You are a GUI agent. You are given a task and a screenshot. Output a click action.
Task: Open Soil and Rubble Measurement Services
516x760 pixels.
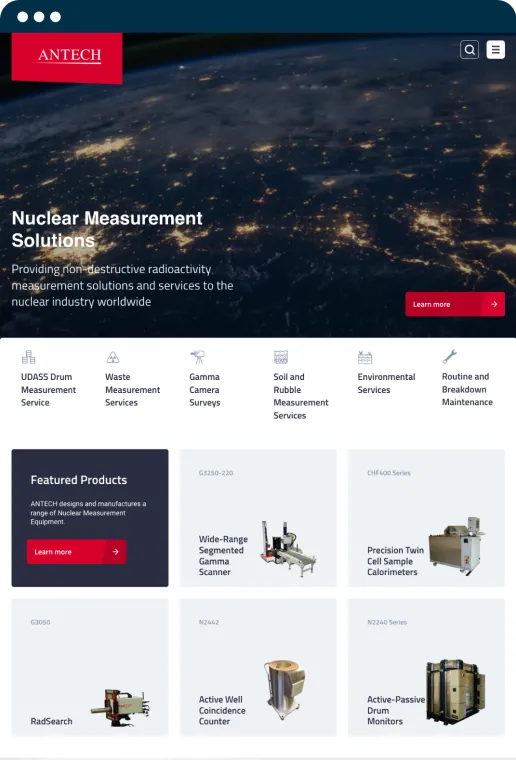point(301,396)
